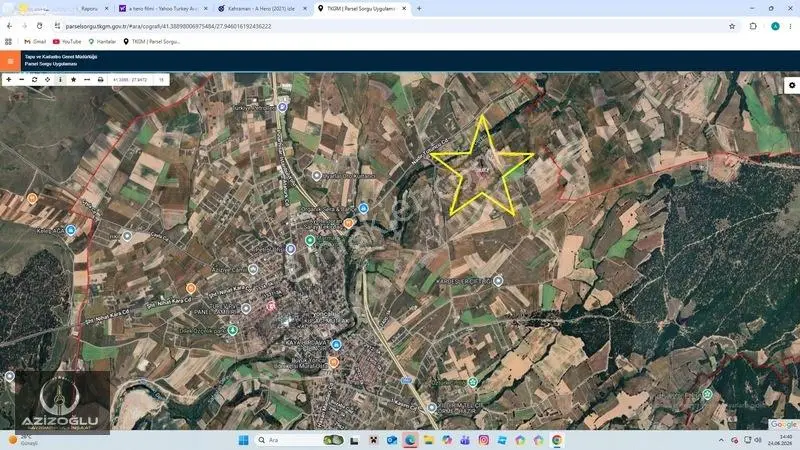Open Task View from taskbar
800x450 pixels.
(354, 440)
